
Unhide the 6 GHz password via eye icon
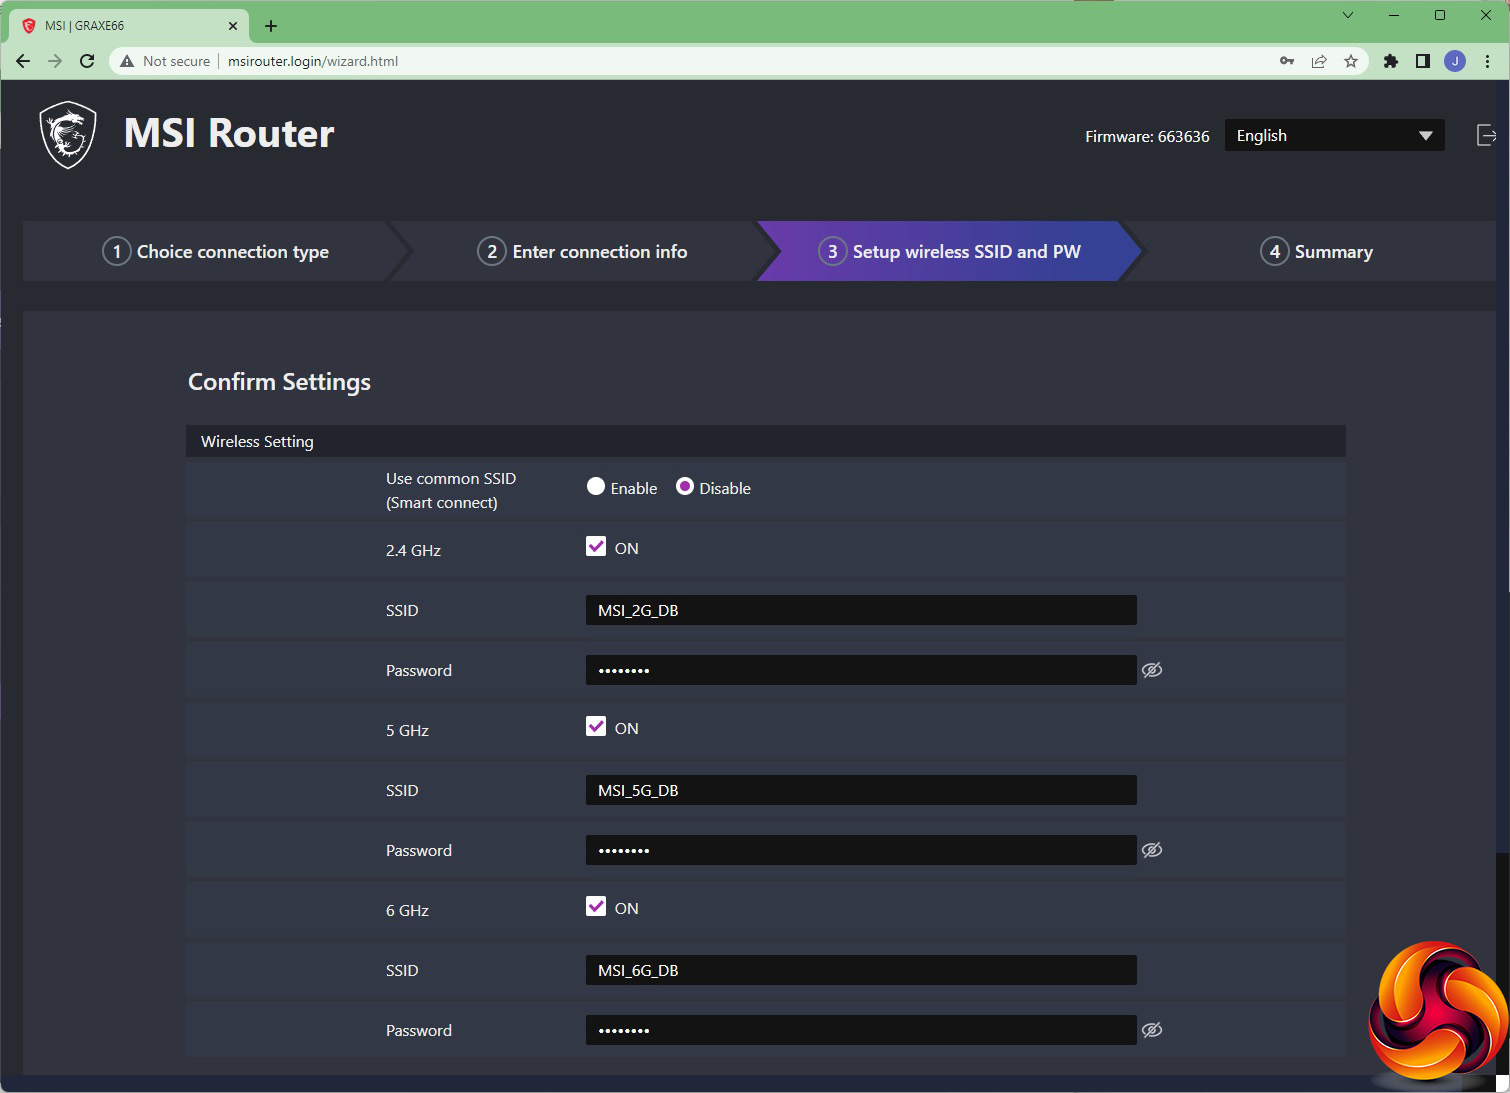[x=1152, y=1030]
